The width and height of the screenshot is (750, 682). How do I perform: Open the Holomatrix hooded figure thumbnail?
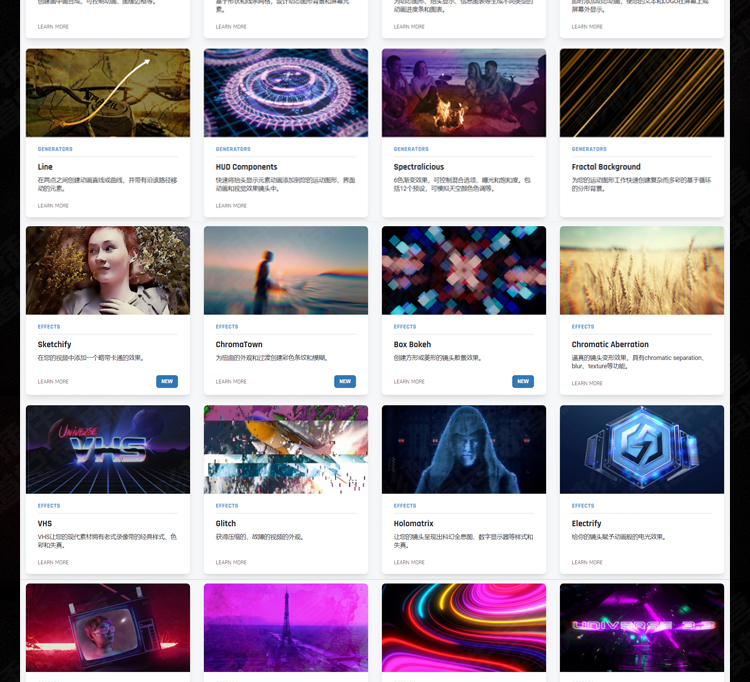464,450
